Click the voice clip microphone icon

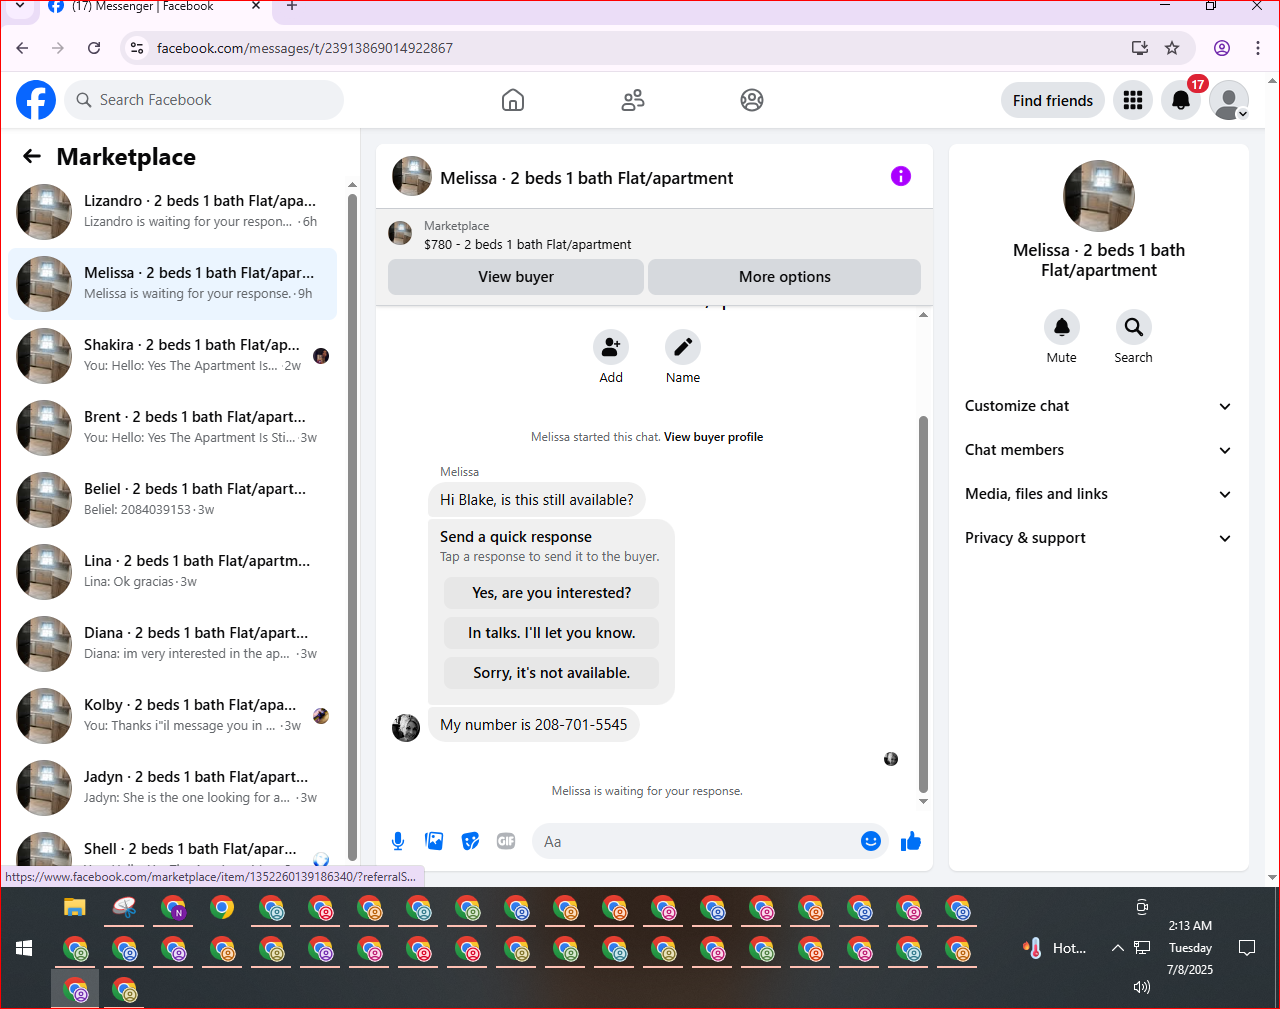pyautogui.click(x=398, y=841)
